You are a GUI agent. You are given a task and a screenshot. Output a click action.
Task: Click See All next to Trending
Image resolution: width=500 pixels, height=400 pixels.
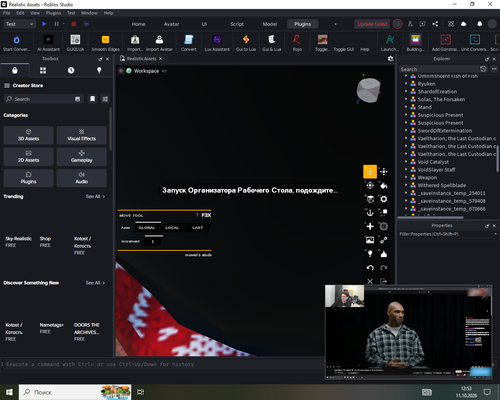(x=95, y=196)
